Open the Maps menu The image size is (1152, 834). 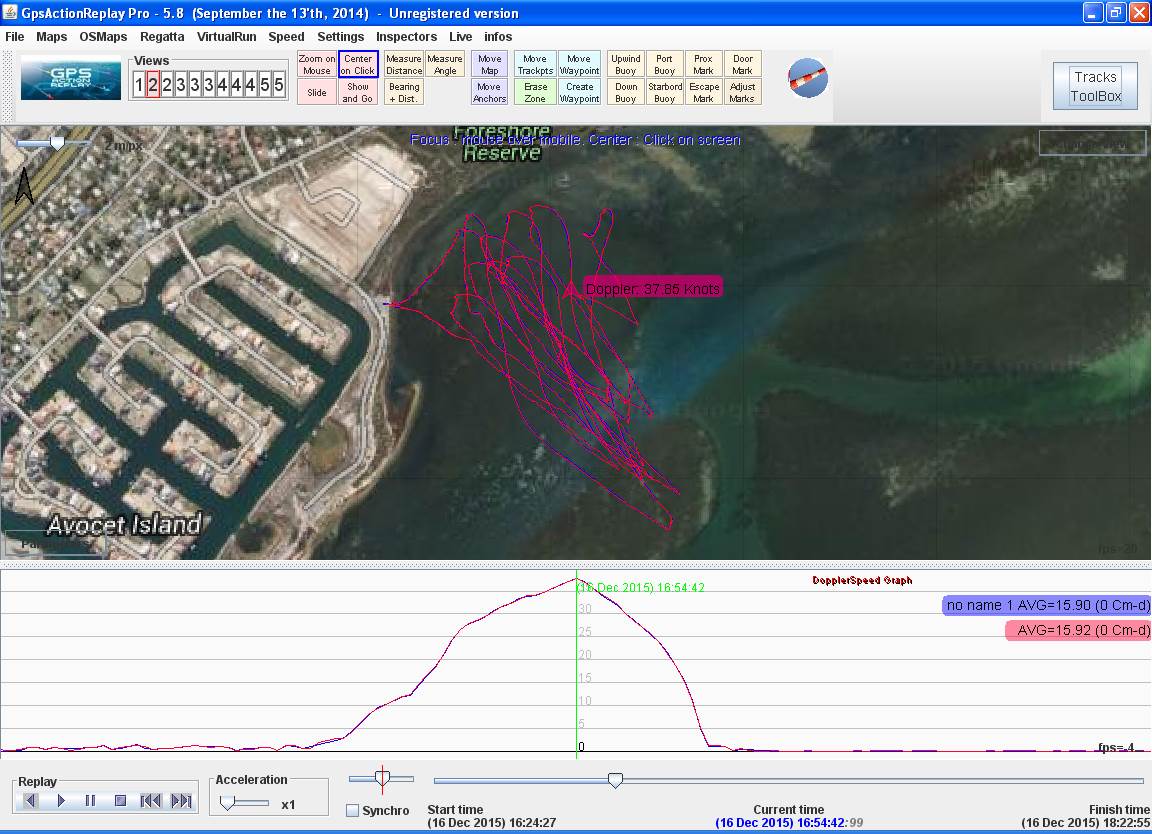[x=52, y=37]
